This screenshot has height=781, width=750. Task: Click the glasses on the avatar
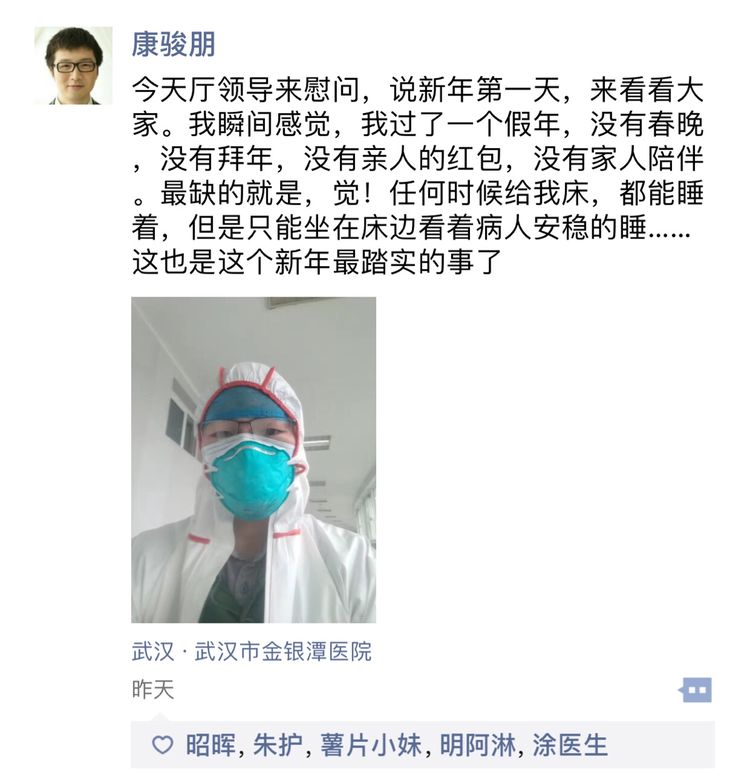(75, 66)
